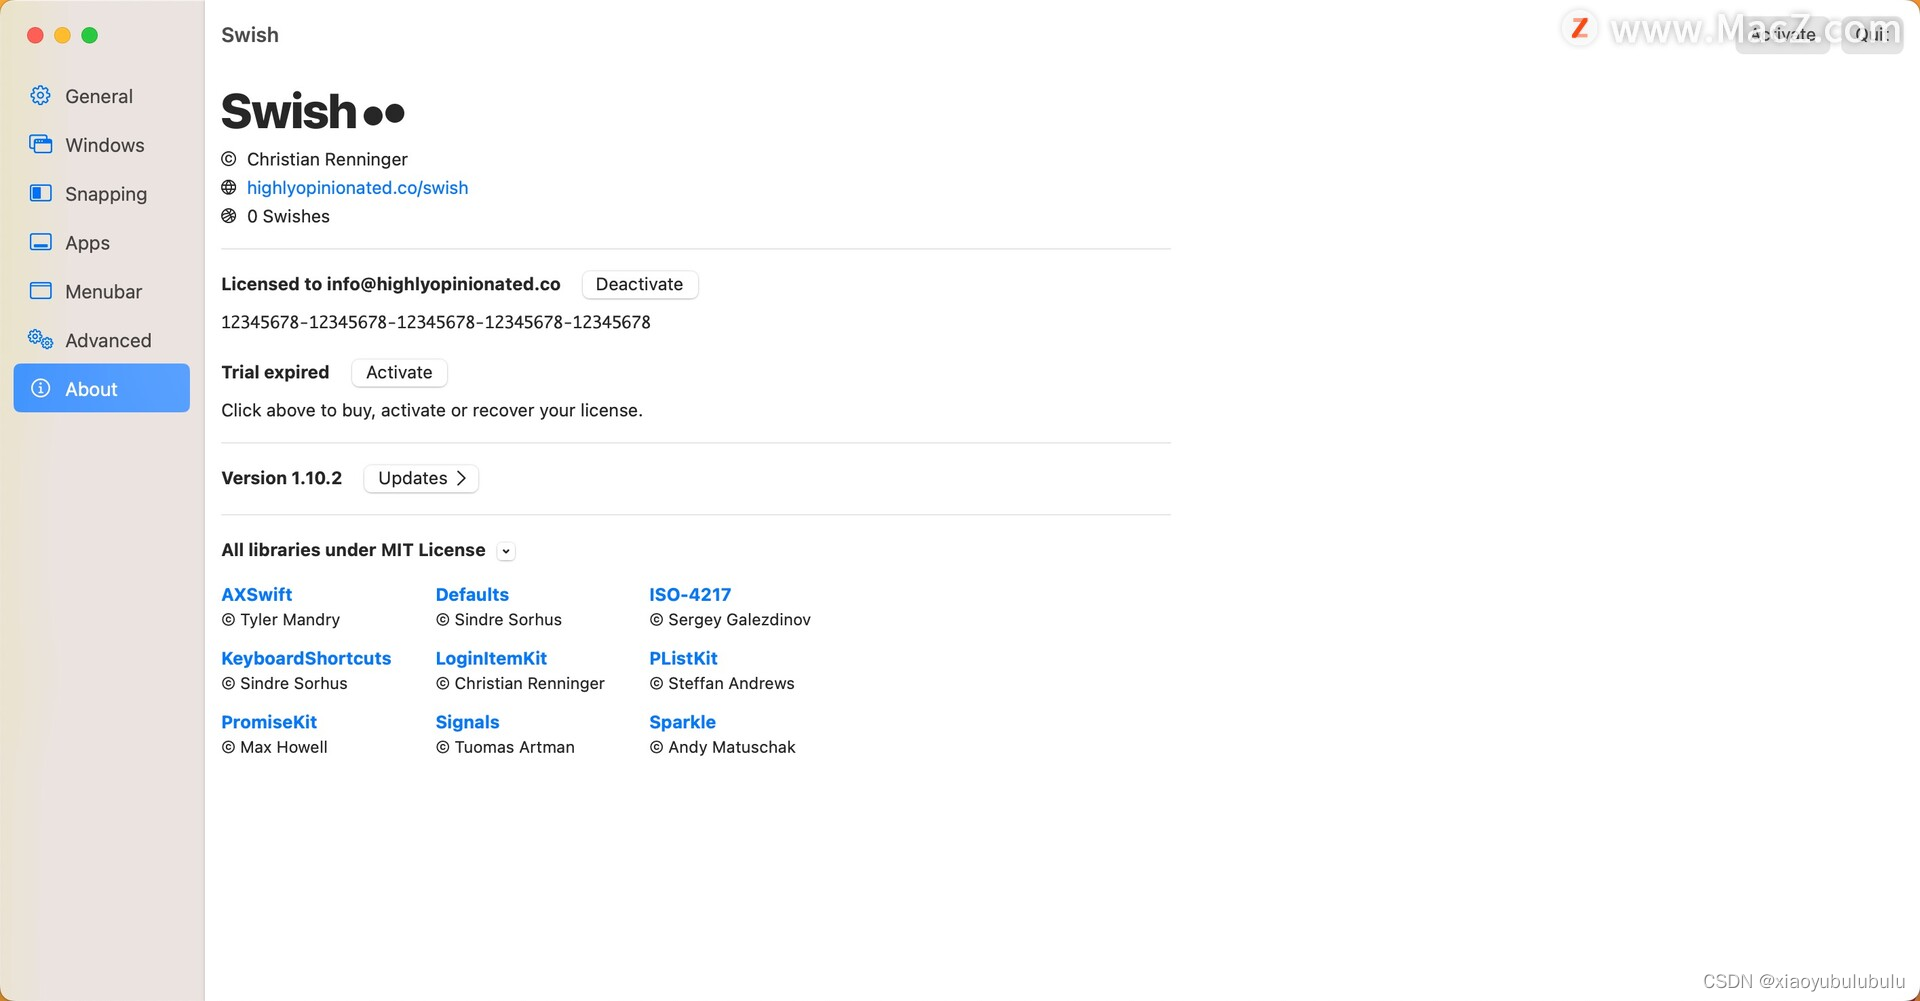Open the ISO-4217 library link
The height and width of the screenshot is (1001, 1920).
pos(690,594)
